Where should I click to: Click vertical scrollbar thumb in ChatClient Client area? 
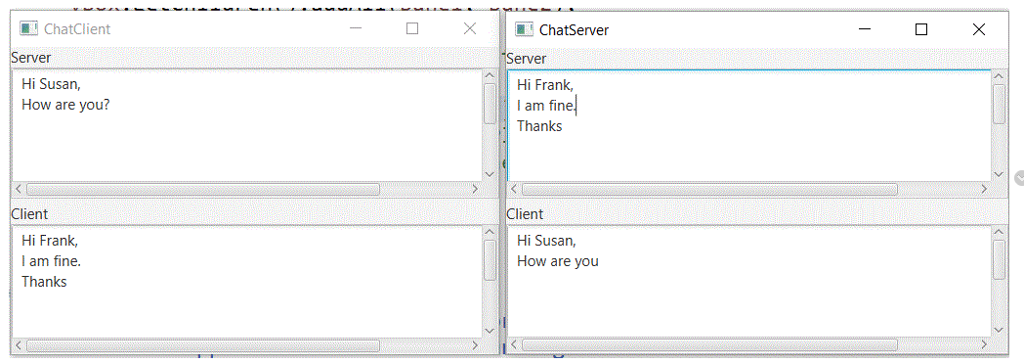490,260
